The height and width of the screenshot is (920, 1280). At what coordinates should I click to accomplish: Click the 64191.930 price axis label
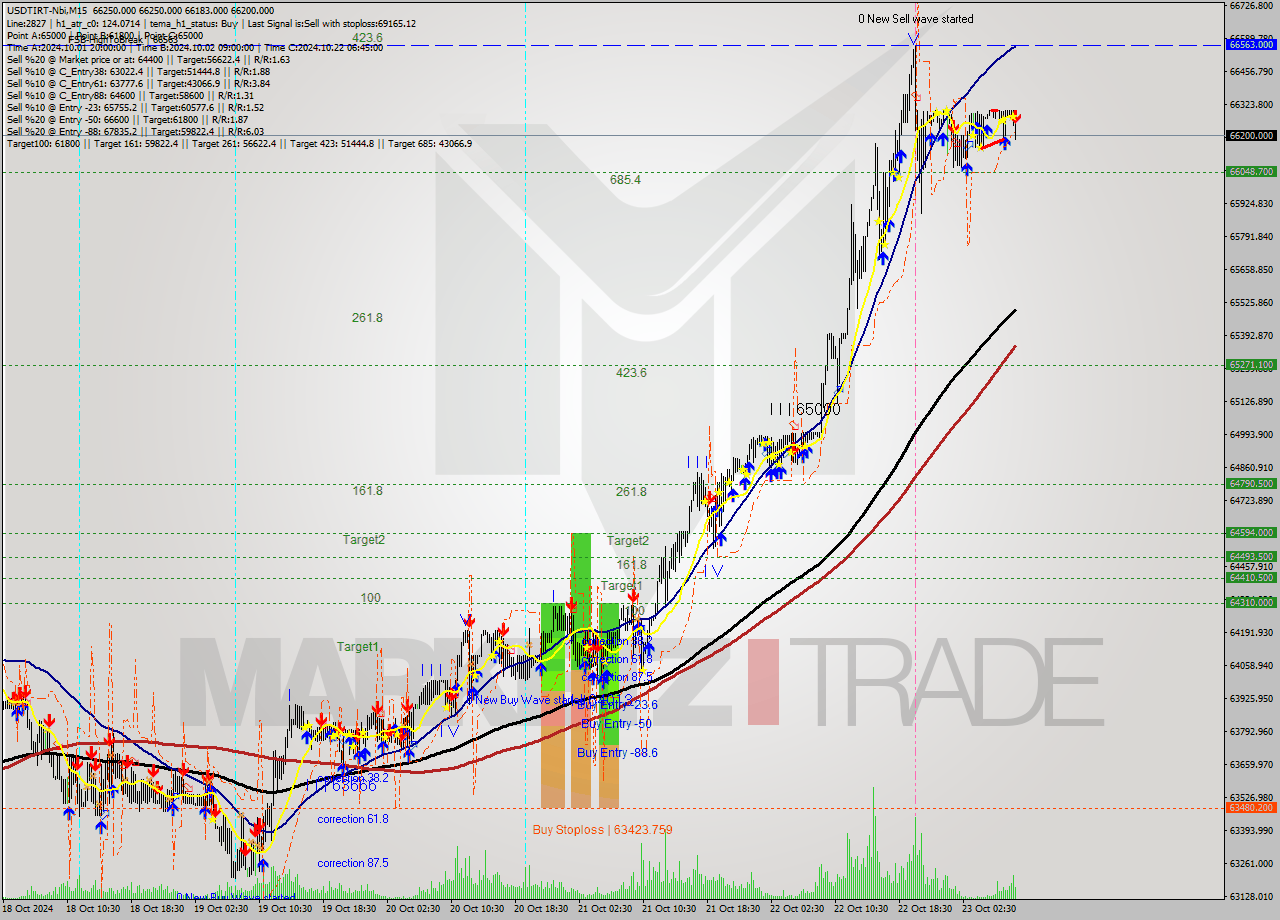pos(1251,633)
